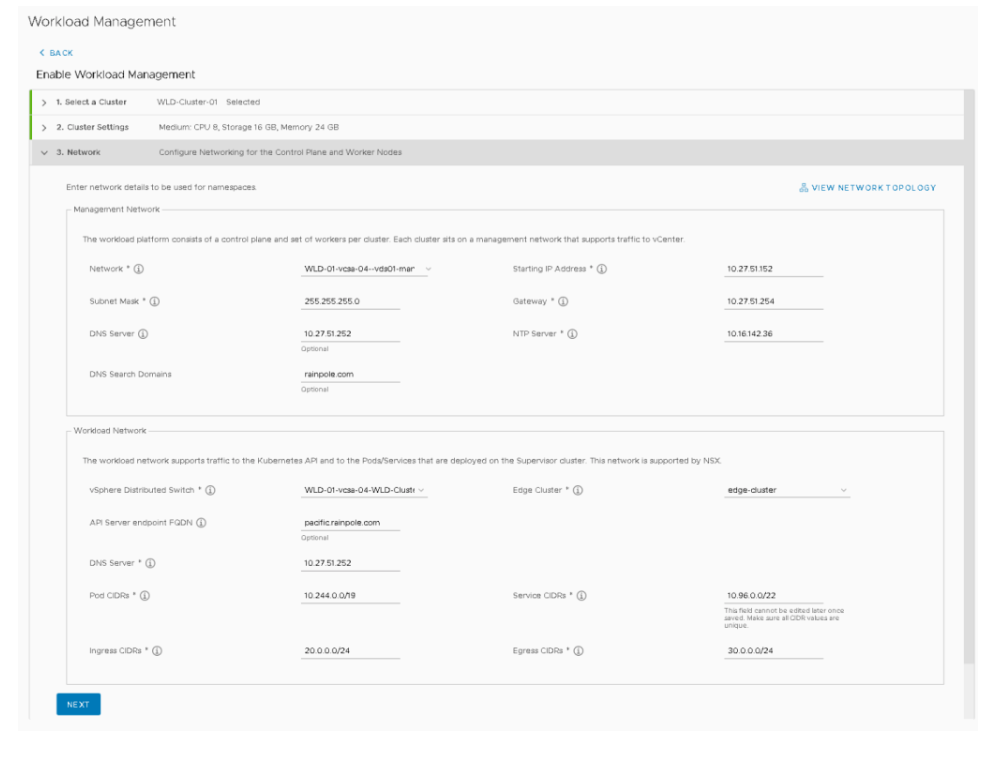Click the Pod CIDRs field

coord(350,596)
